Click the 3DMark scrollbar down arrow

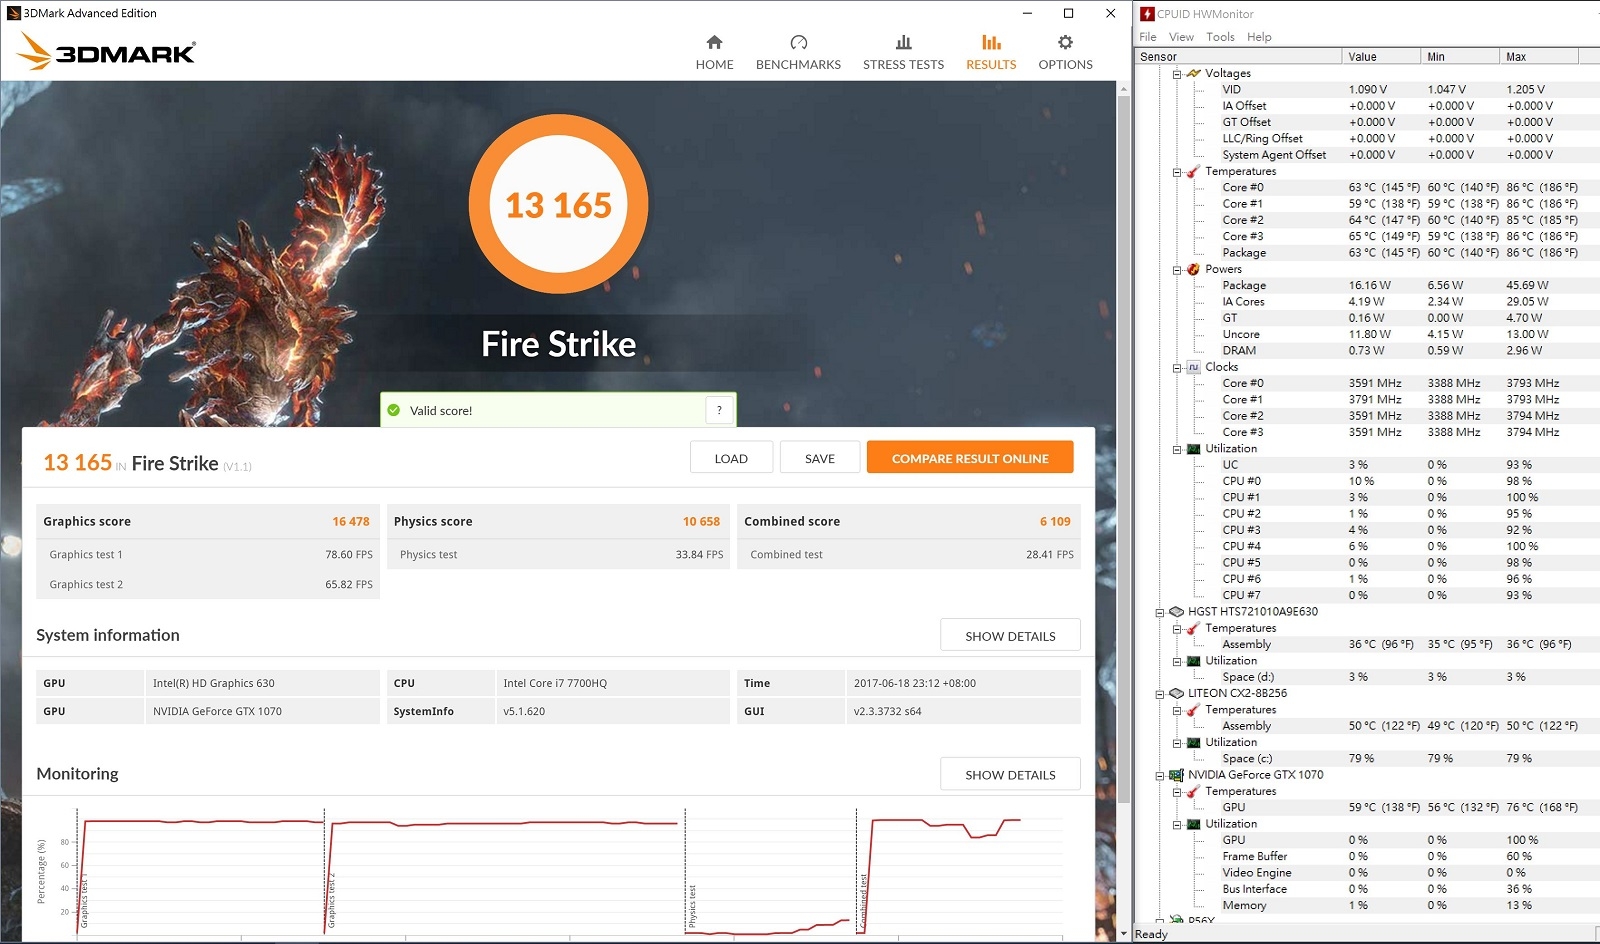(1124, 934)
